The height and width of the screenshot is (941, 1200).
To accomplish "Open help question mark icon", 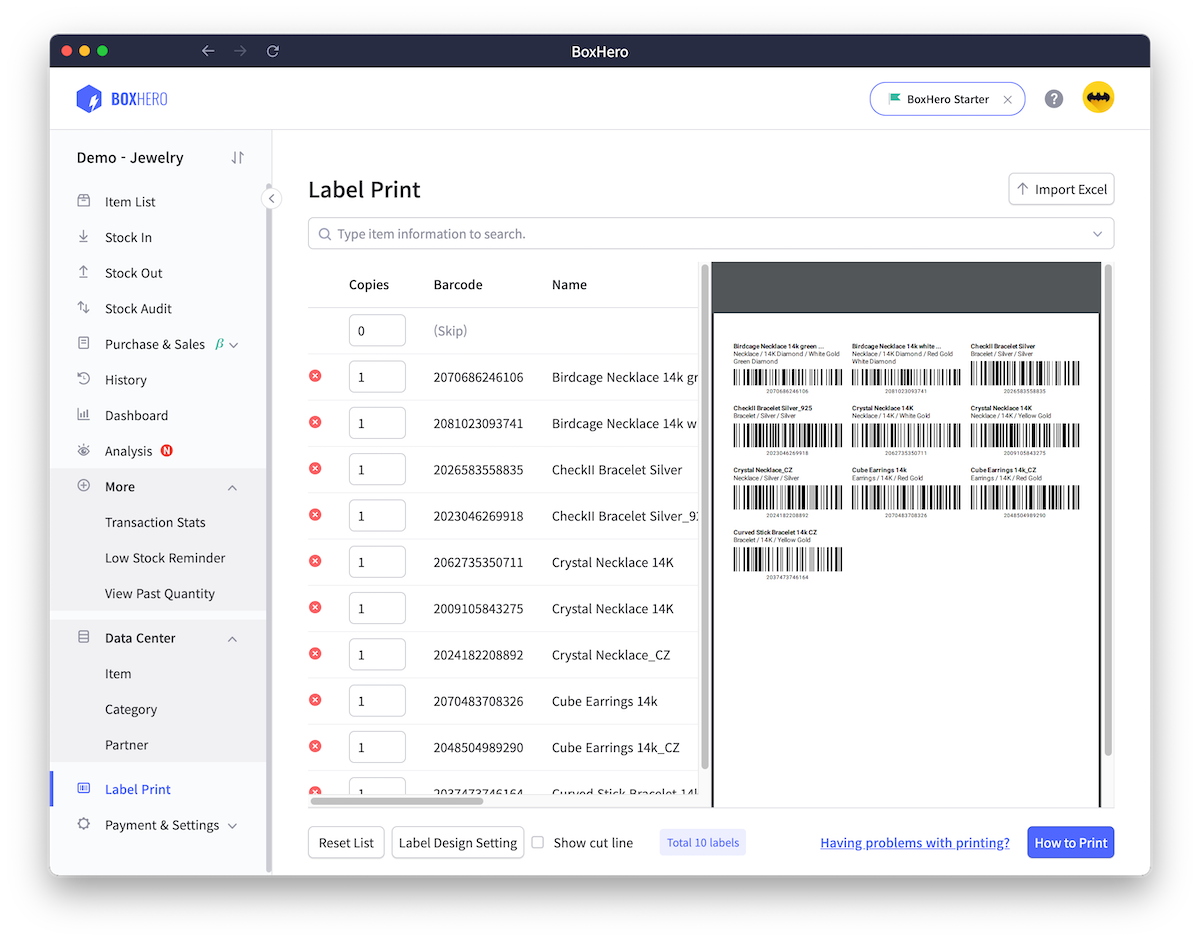I will tap(1054, 99).
